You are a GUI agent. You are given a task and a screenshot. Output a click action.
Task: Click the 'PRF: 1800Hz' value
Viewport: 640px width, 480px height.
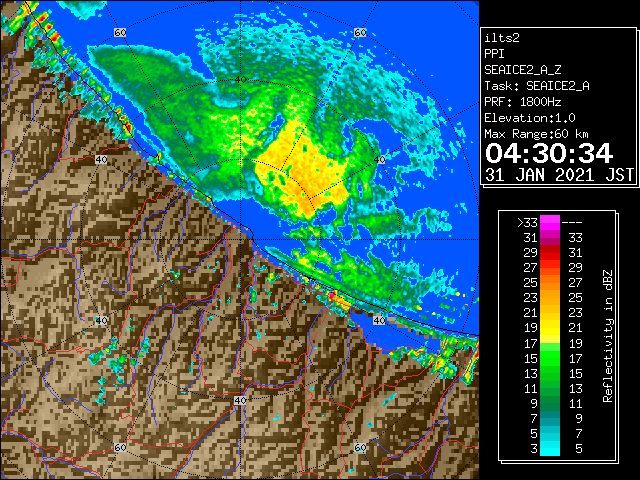pos(523,102)
